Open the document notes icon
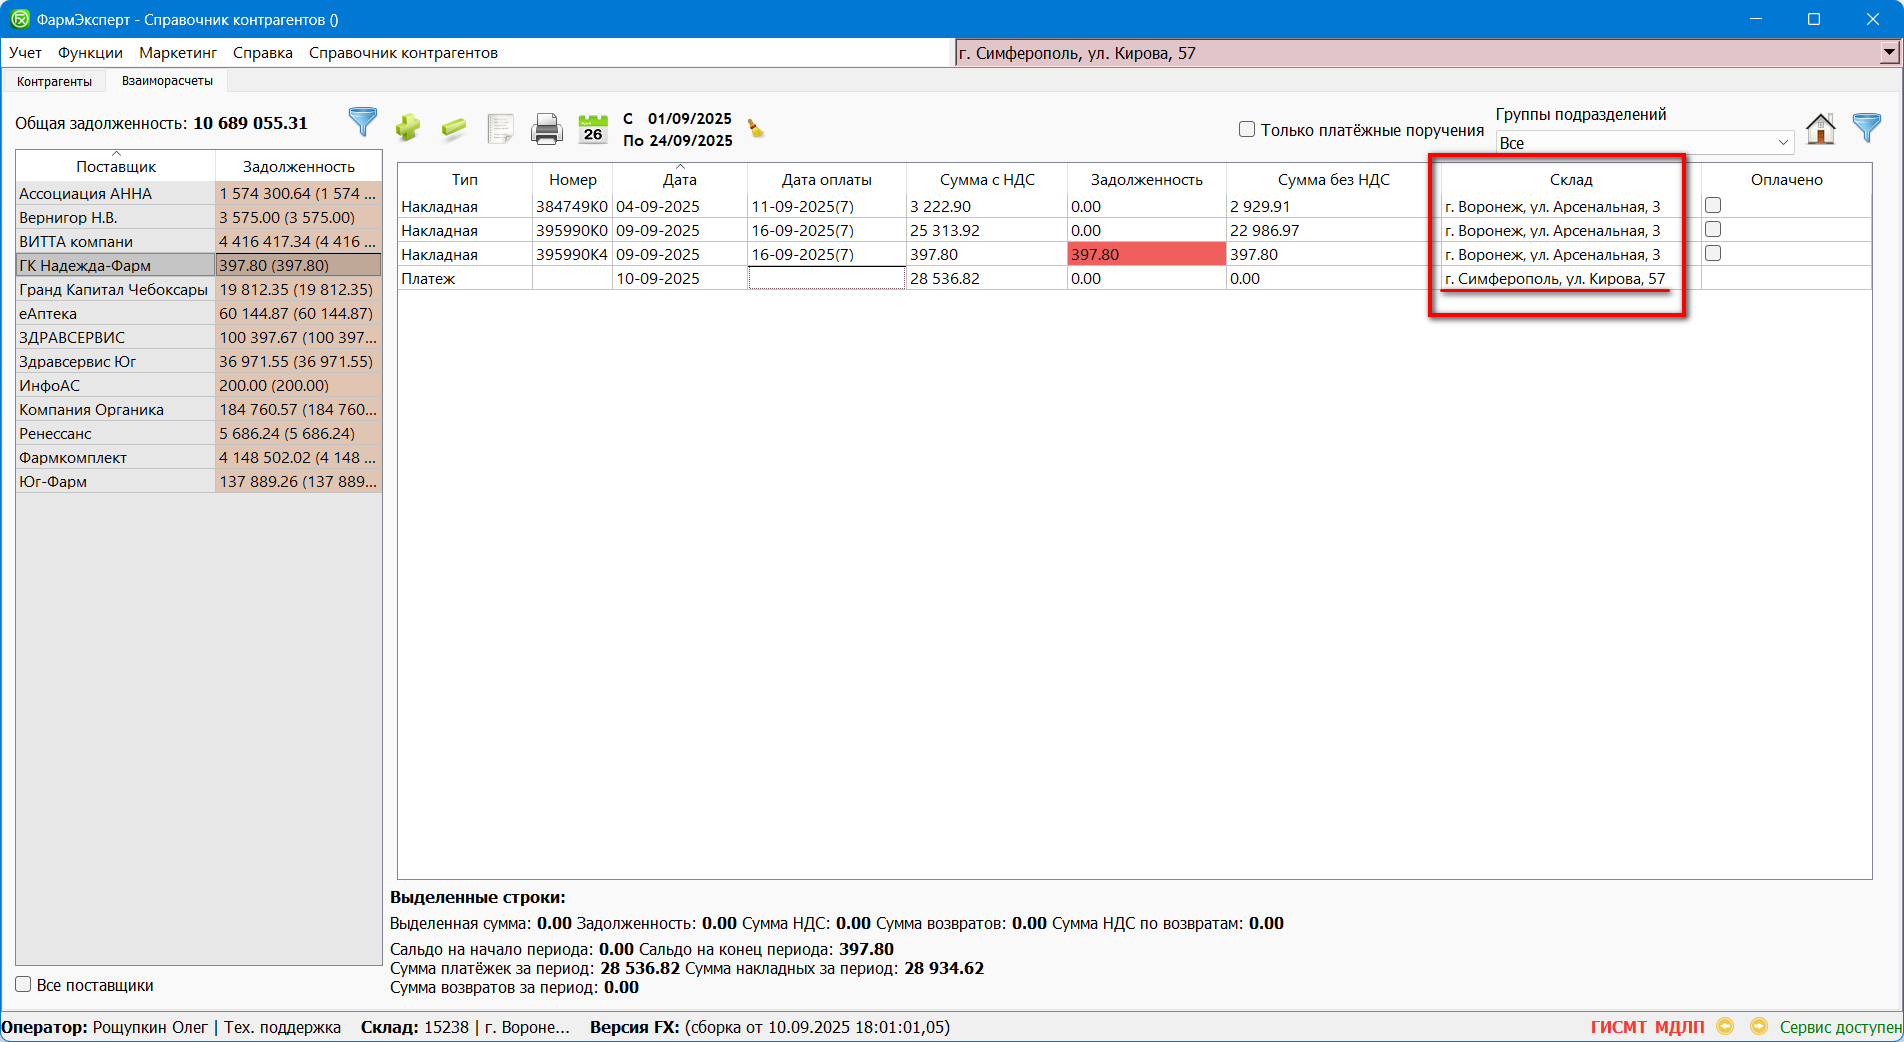 point(500,128)
